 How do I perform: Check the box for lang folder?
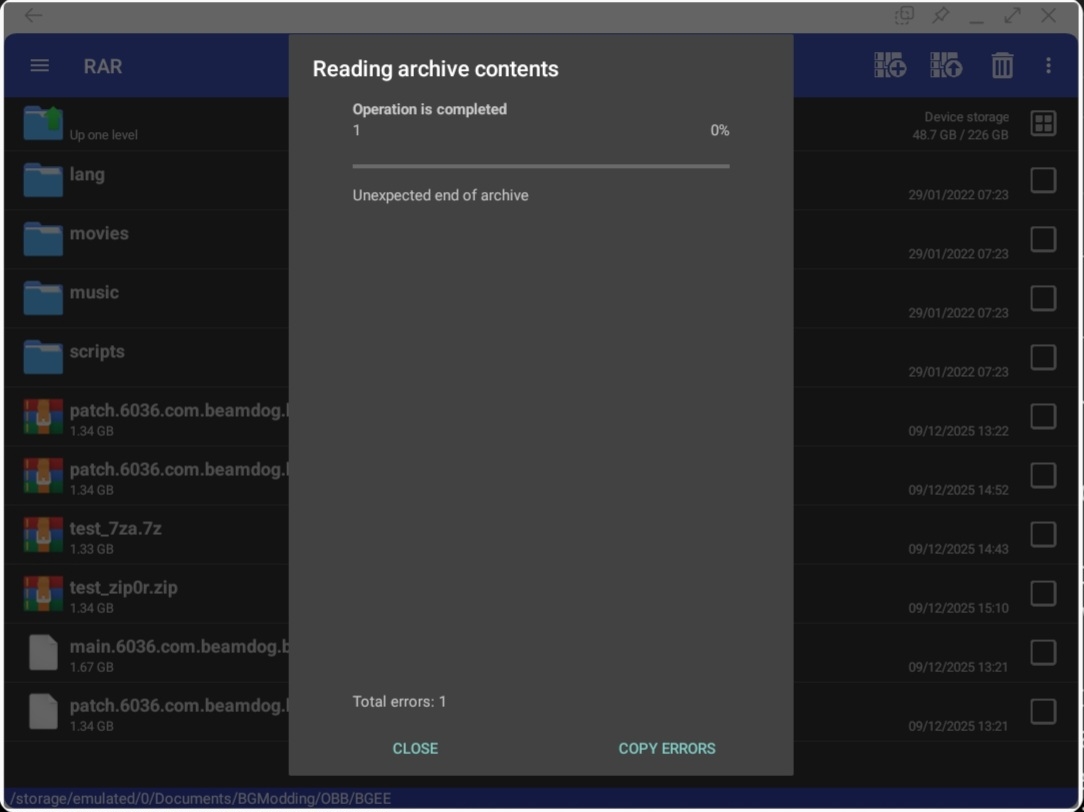(1043, 181)
